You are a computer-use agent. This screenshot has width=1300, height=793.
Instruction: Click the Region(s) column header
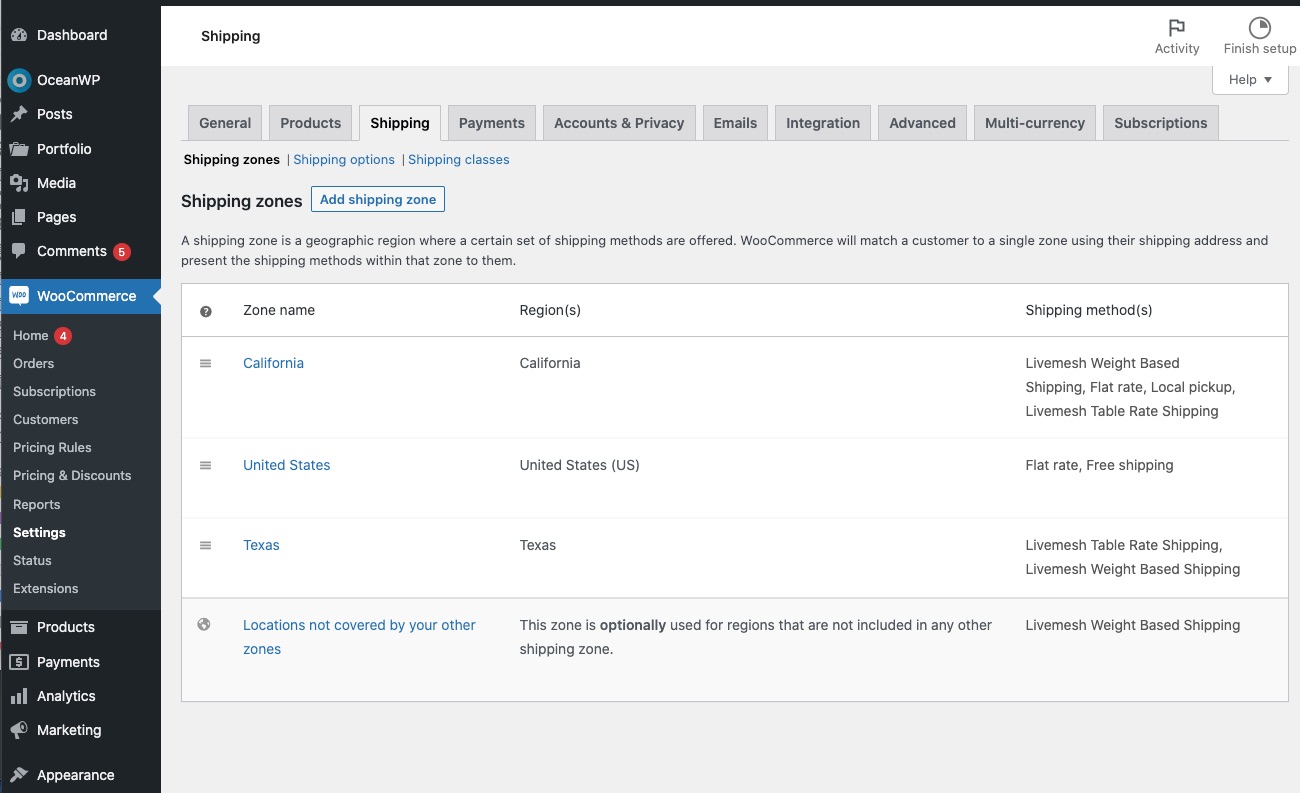[550, 310]
